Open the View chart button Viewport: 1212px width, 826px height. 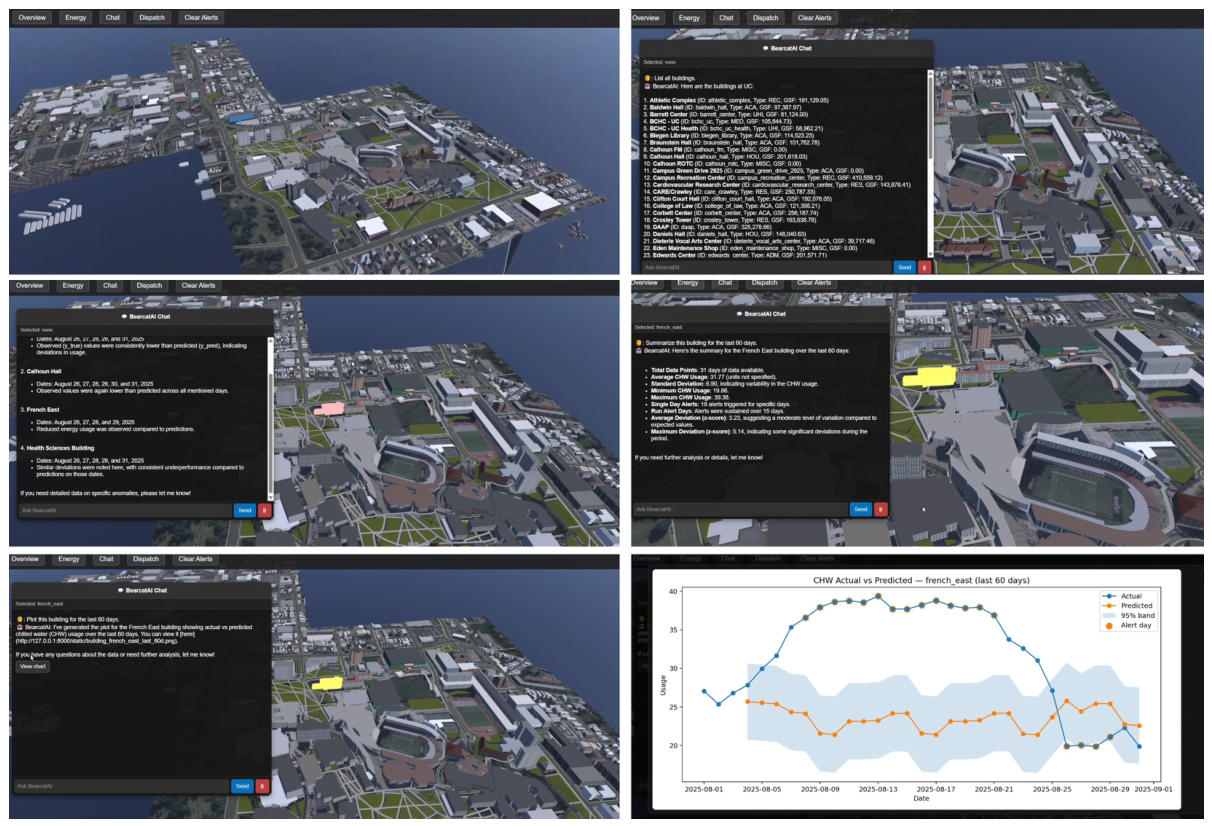pos(33,666)
